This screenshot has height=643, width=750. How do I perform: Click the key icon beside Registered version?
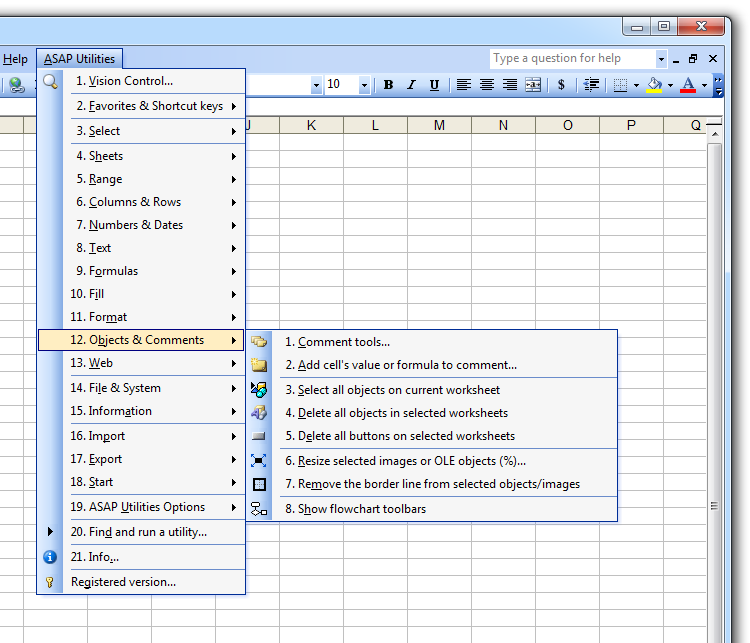tap(49, 582)
